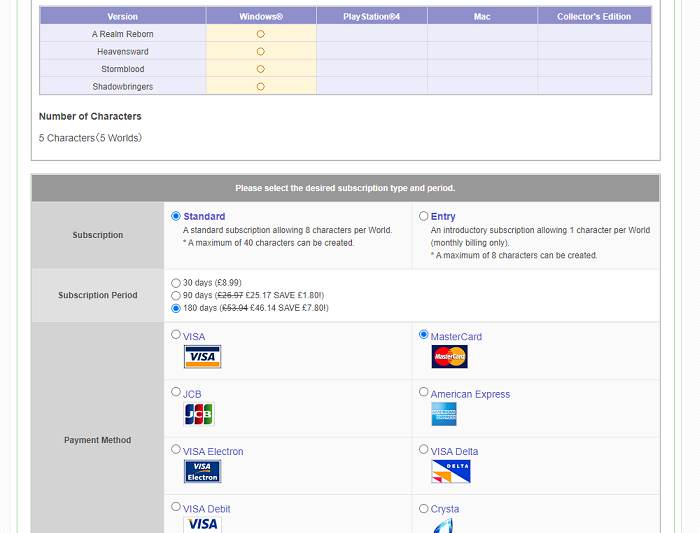Screen dimensions: 700x533
Task: Select MasterCard payment radio button
Action: pos(424,335)
